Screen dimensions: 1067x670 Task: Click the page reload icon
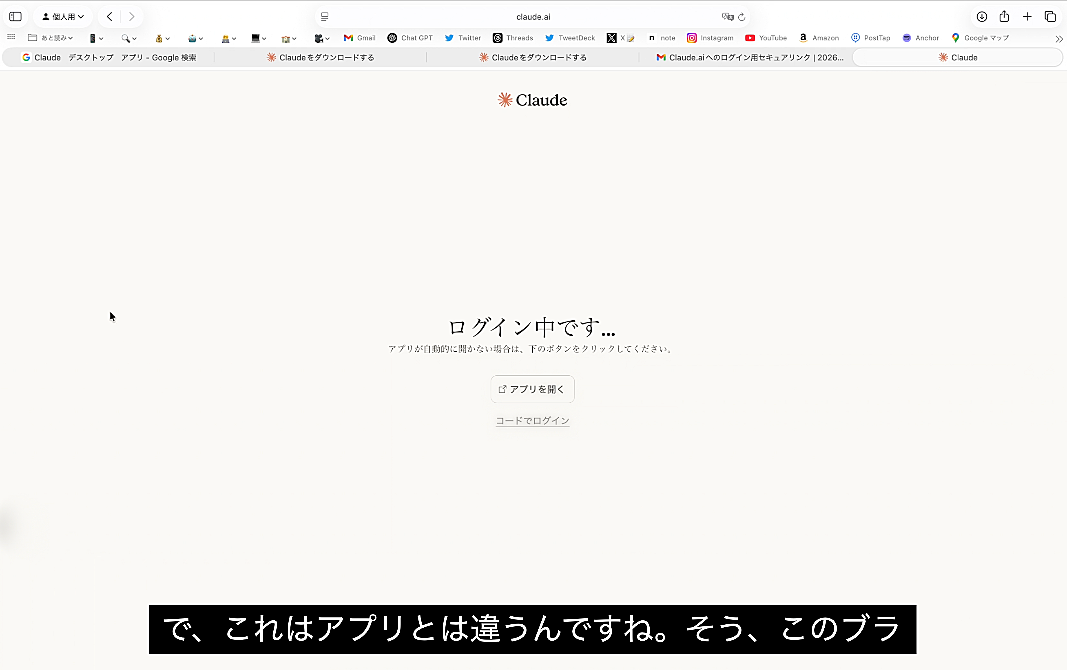[x=742, y=17]
